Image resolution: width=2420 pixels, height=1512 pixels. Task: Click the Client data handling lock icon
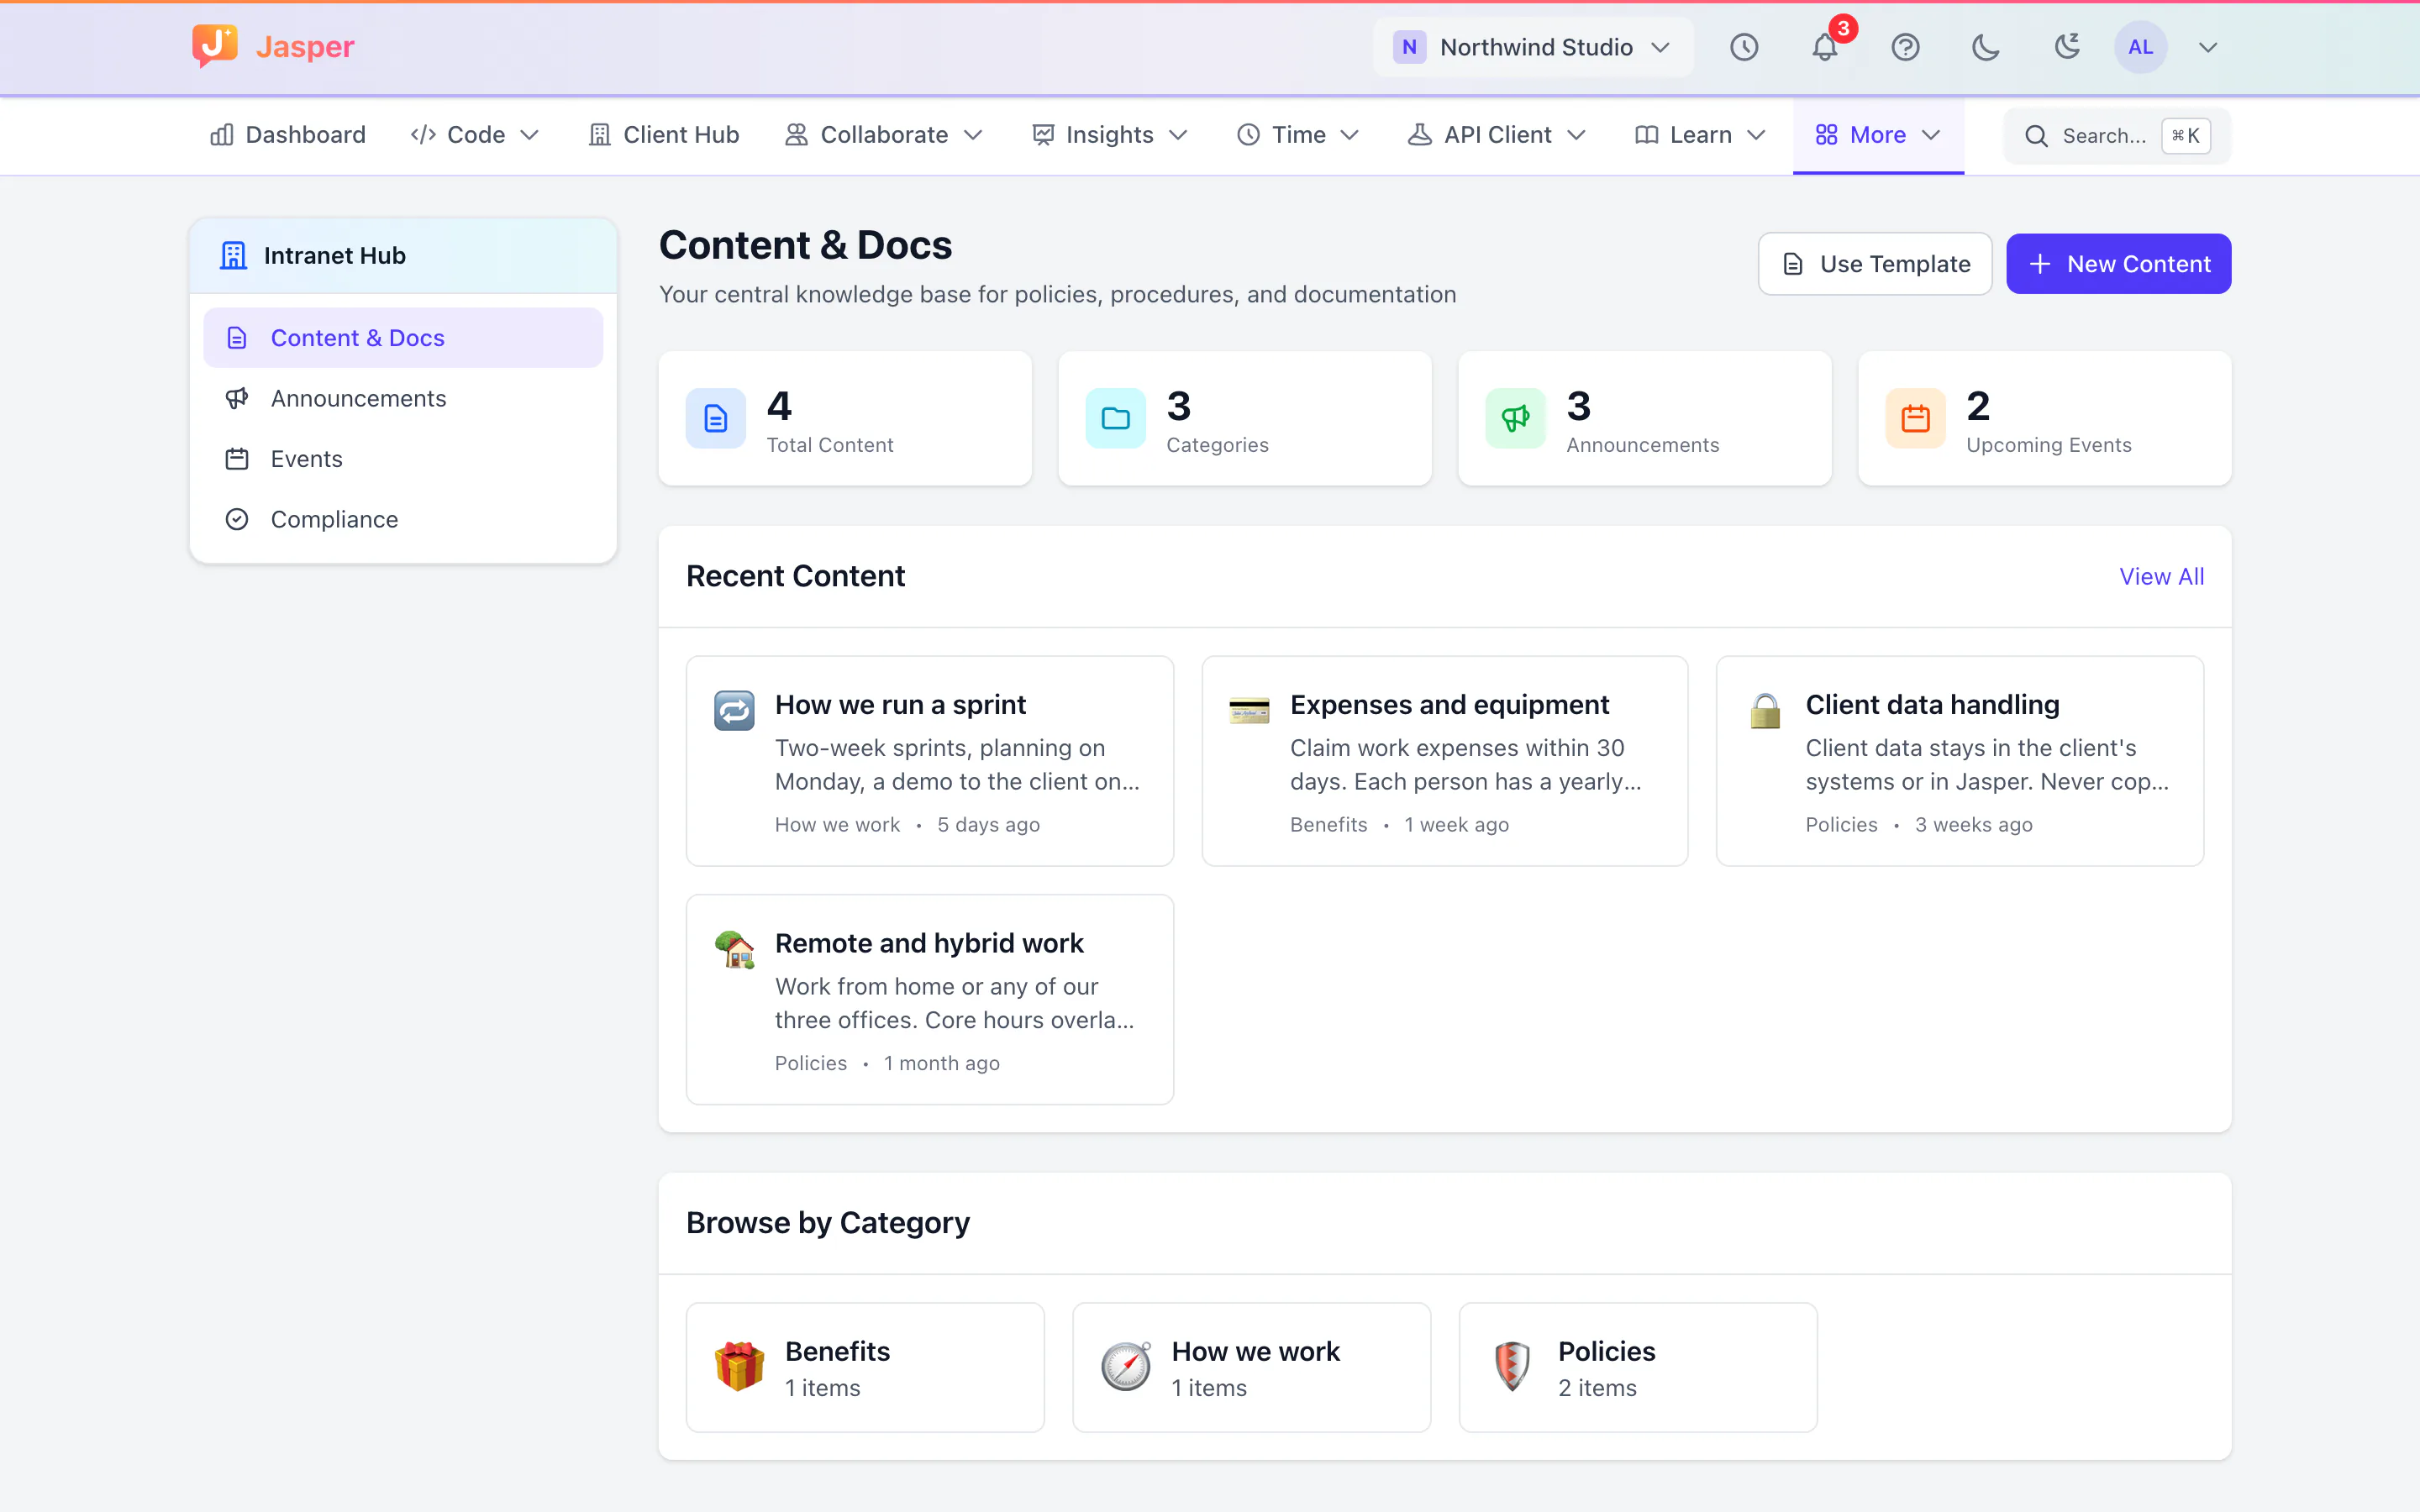[1765, 710]
